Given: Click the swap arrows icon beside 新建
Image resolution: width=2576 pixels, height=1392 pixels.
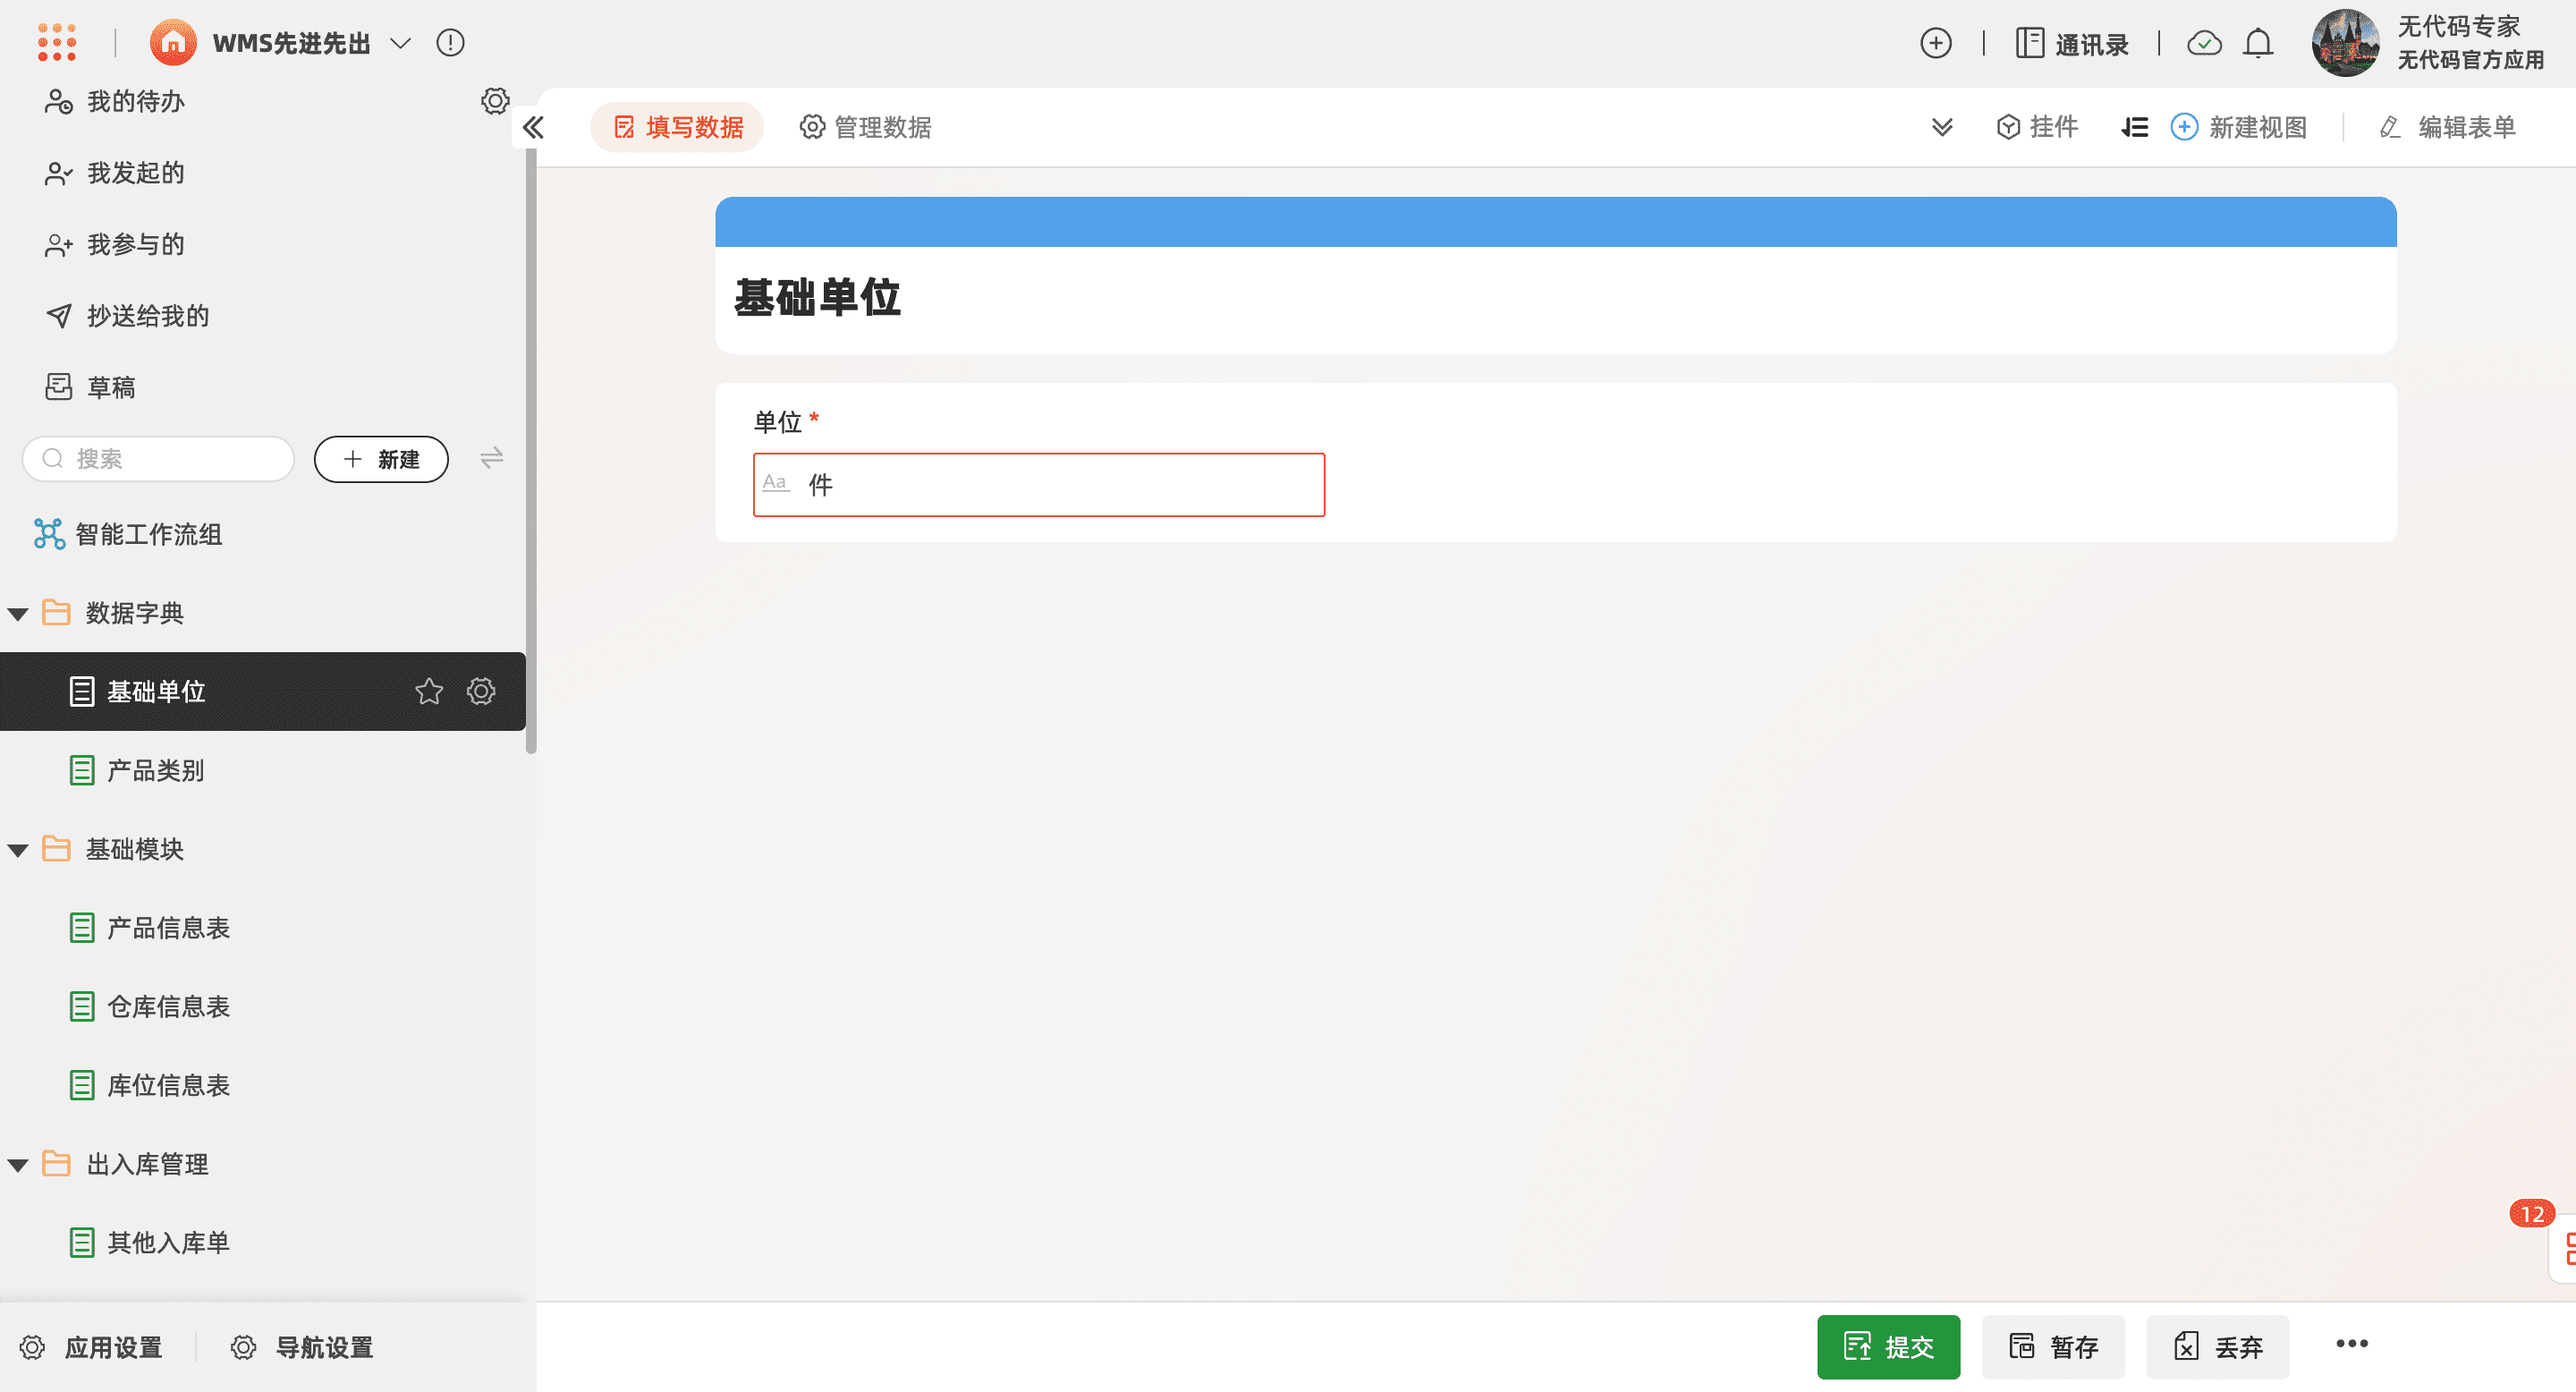Looking at the screenshot, I should point(491,458).
